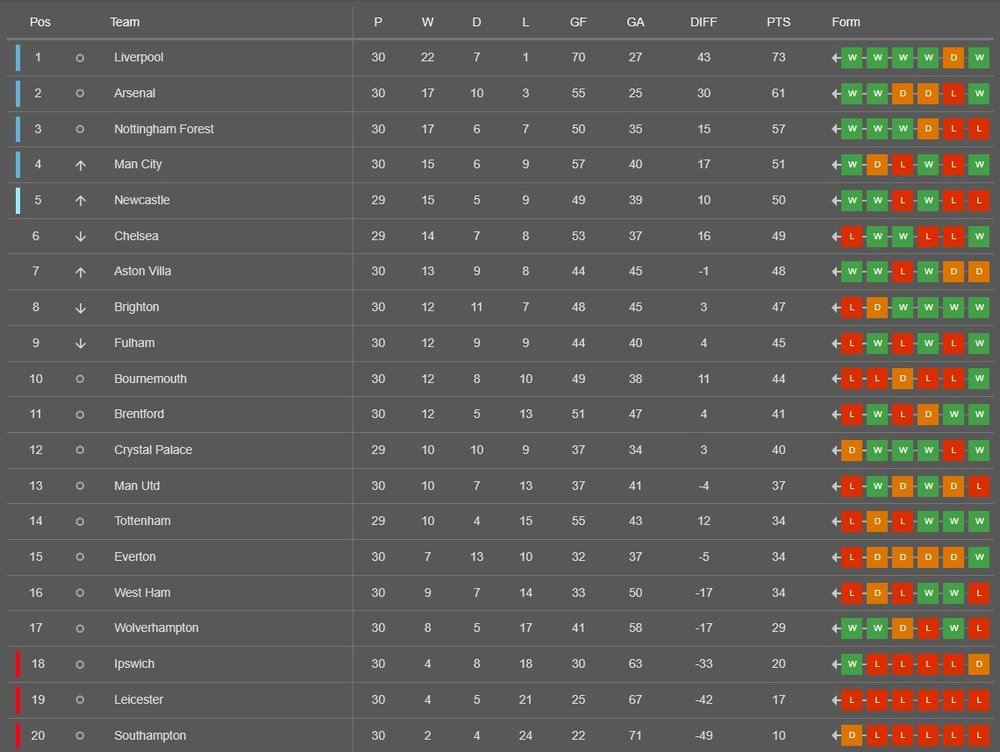
Task: Click Brighton's downward movement arrow
Action: pyautogui.click(x=80, y=308)
